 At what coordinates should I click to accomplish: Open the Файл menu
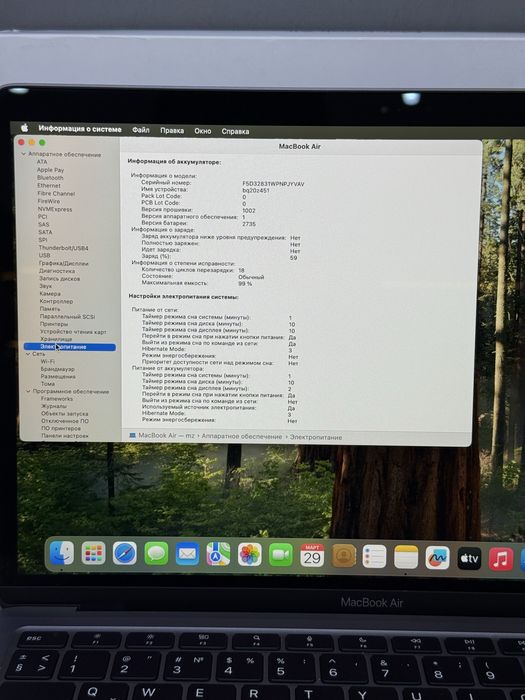coord(141,130)
